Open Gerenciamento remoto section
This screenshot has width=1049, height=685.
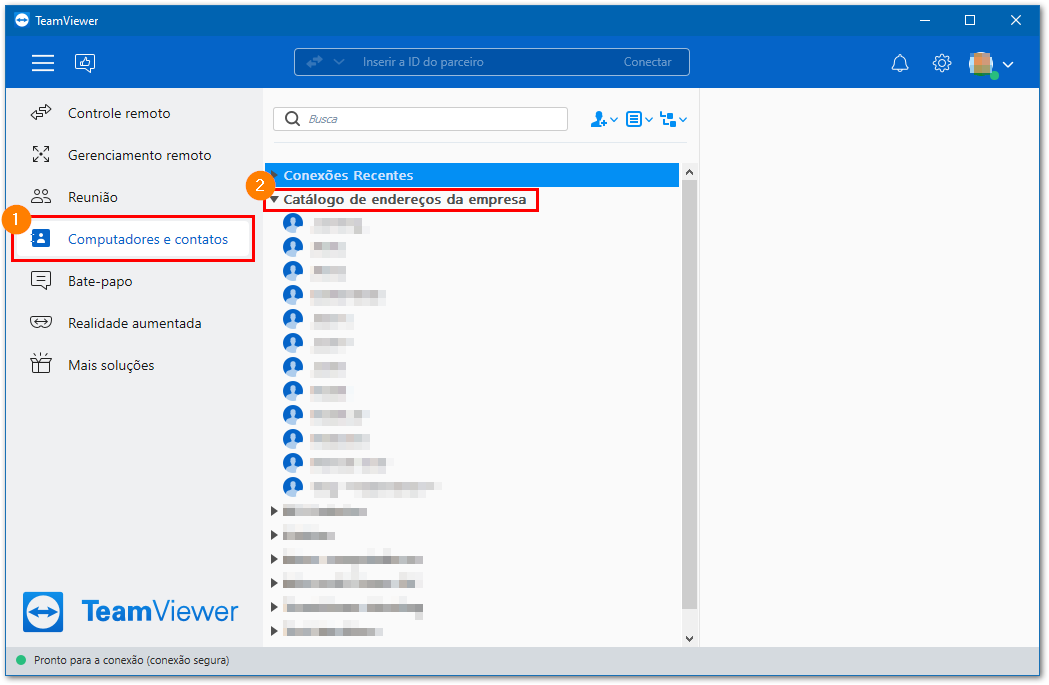pyautogui.click(x=134, y=155)
